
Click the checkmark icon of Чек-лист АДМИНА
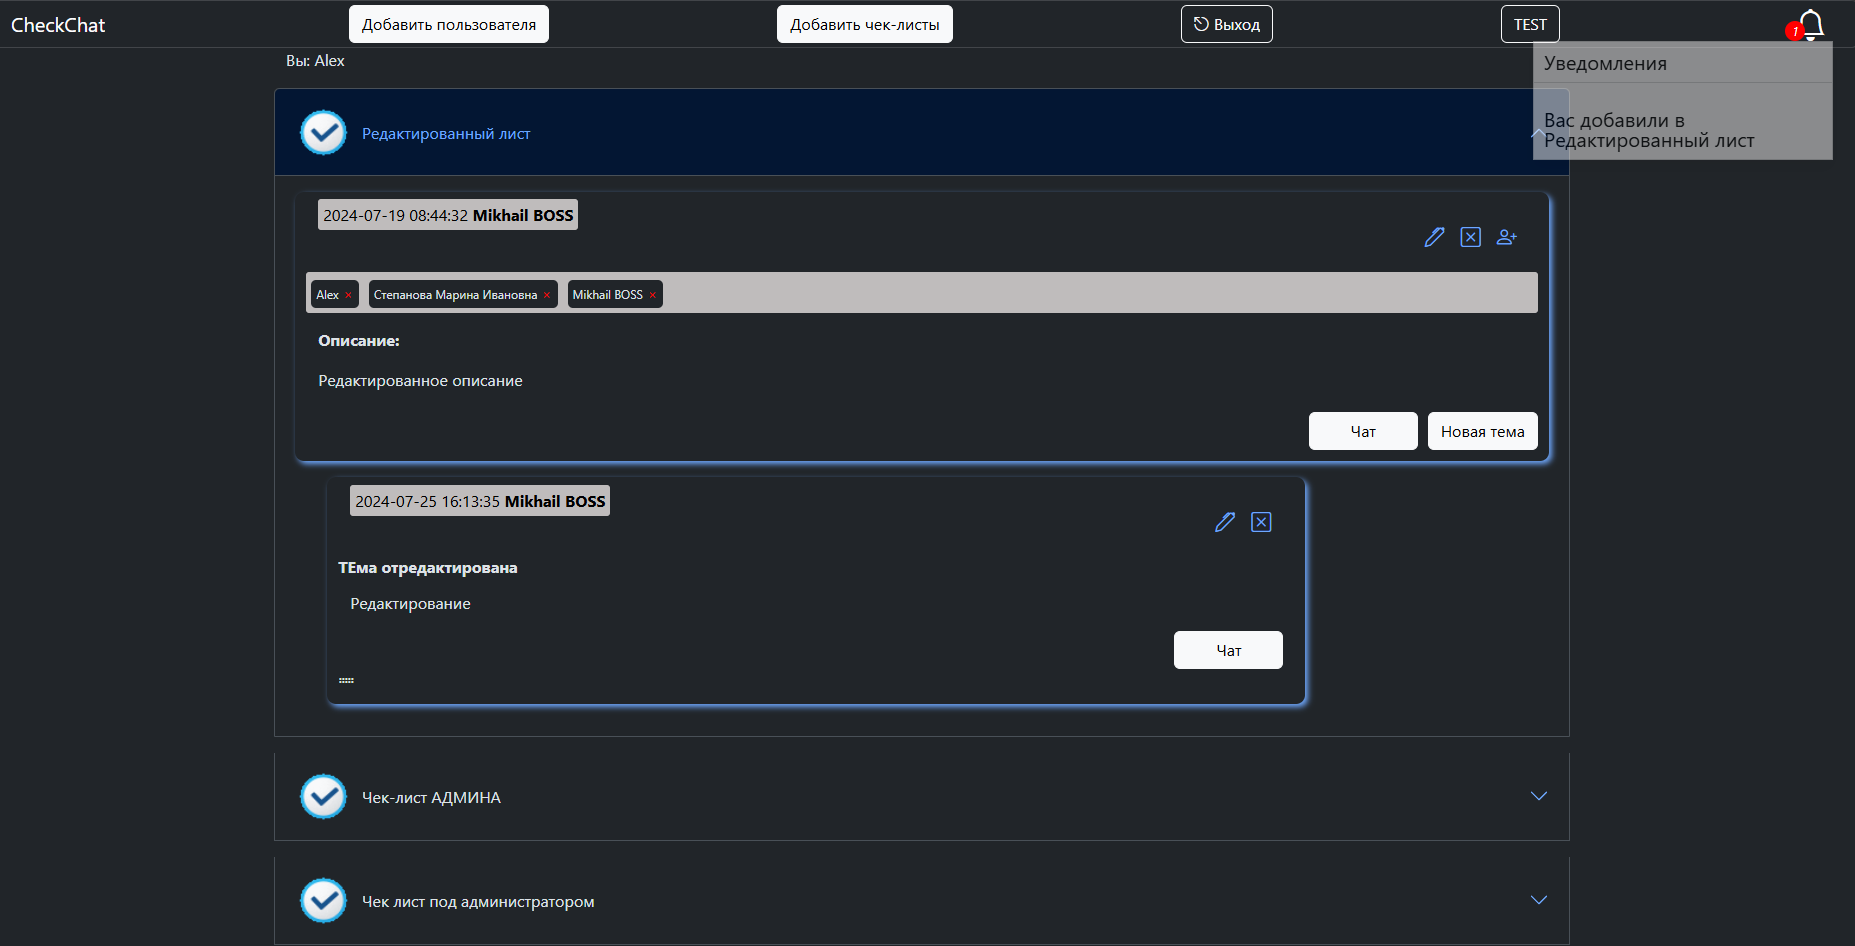[323, 797]
